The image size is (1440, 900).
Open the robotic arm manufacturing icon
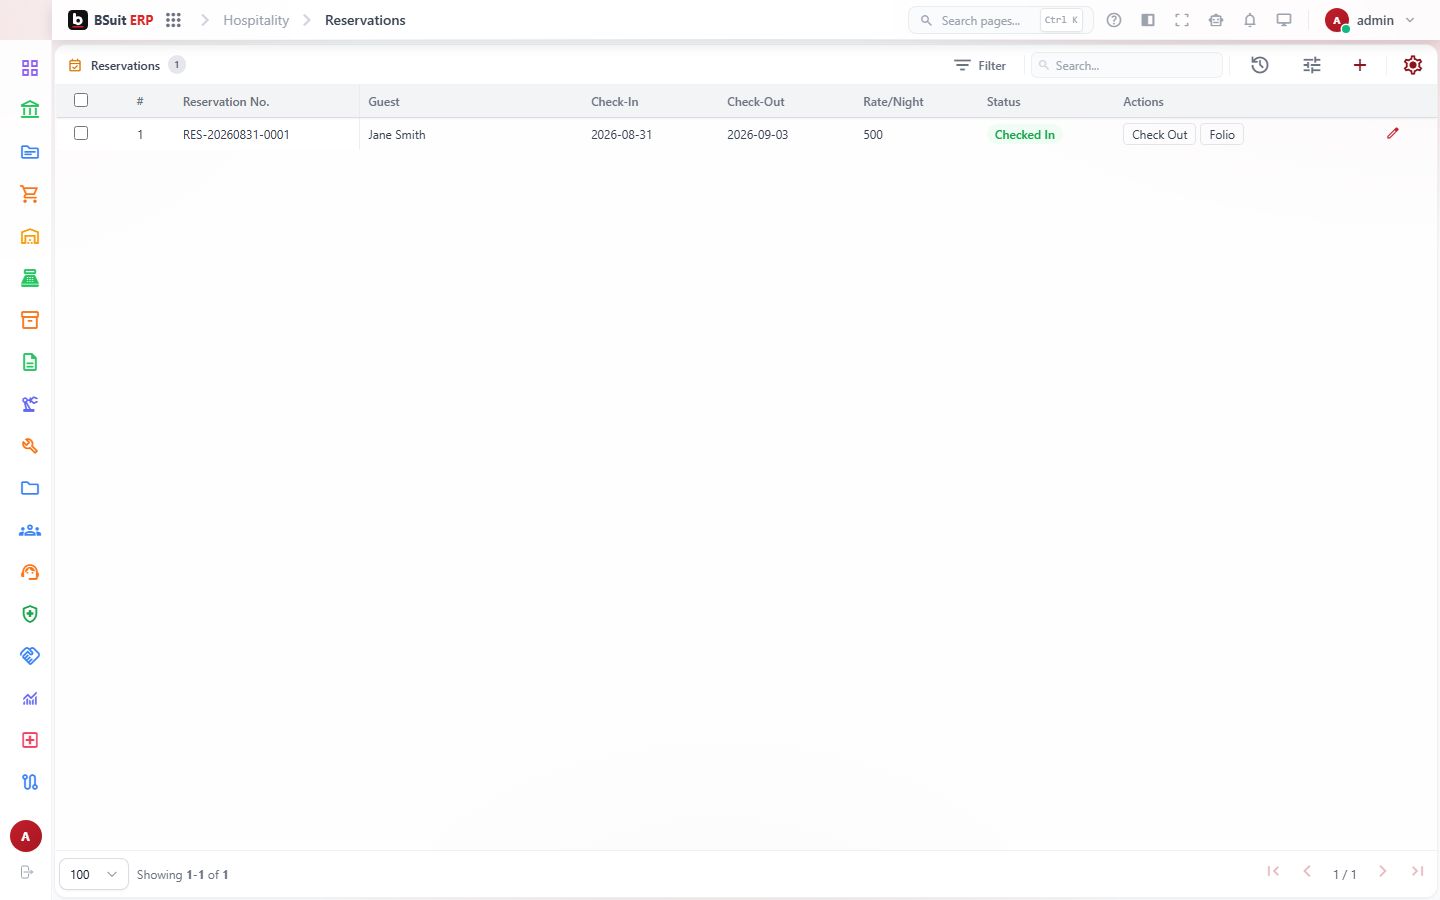pyautogui.click(x=30, y=404)
